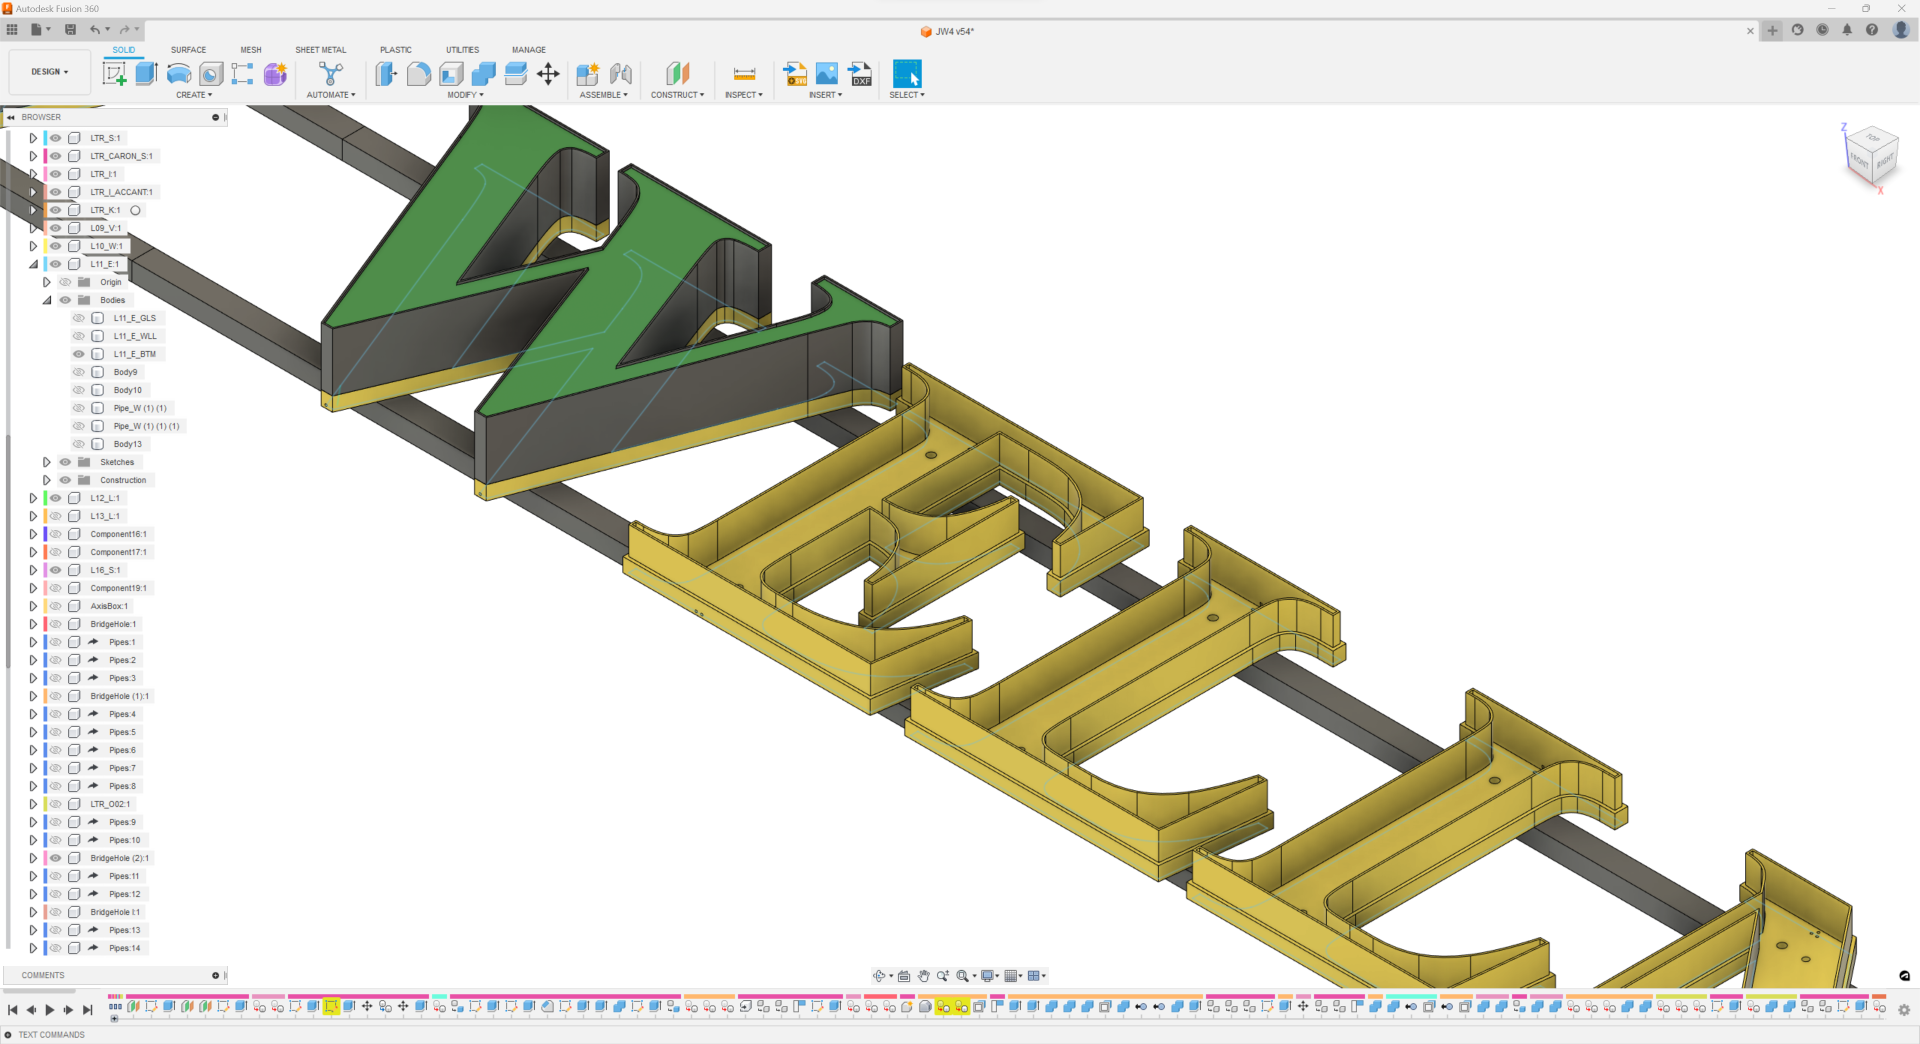Open the Surface tab
1920x1044 pixels.
[x=188, y=50]
